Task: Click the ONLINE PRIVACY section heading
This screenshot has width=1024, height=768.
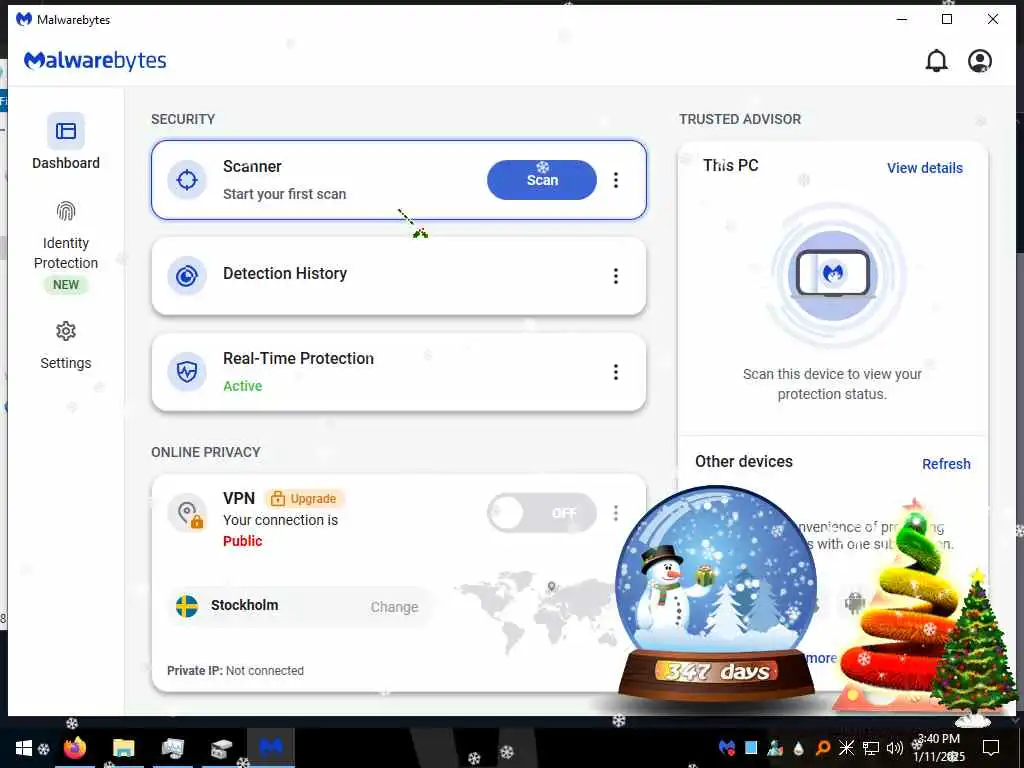Action: (206, 452)
